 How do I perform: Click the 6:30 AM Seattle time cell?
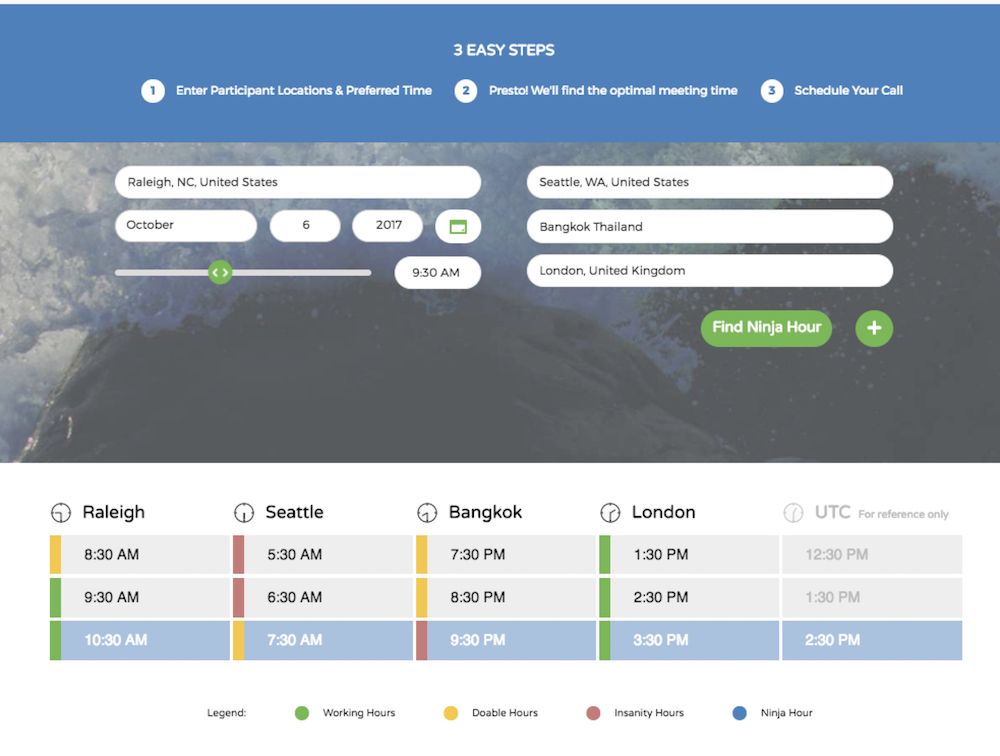(322, 598)
